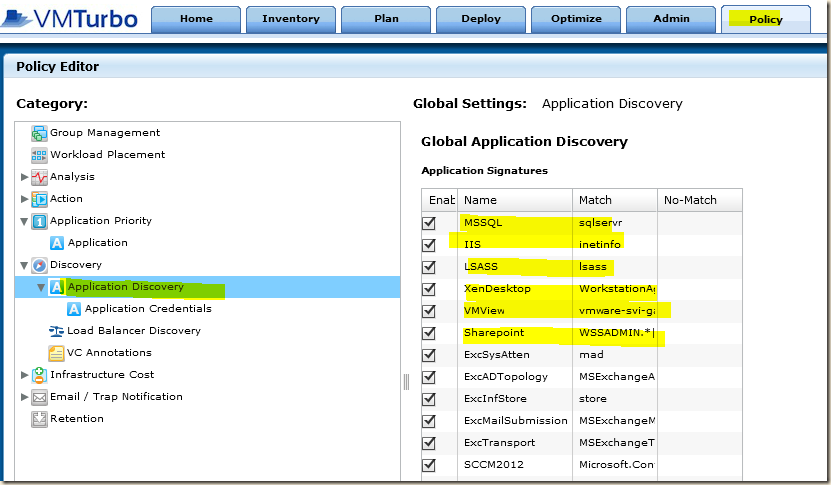Sort by the Match column header
831x485 pixels.
click(x=615, y=200)
